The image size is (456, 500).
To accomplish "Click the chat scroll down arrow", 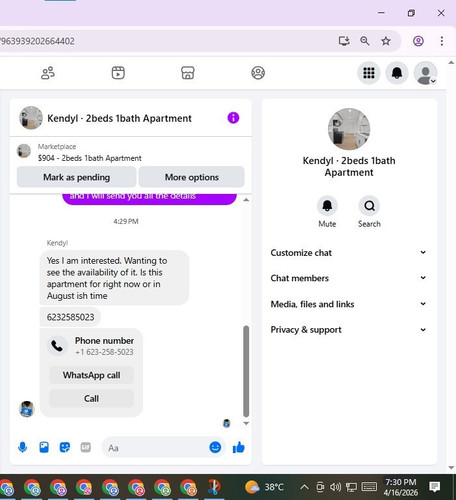I will 246,423.
